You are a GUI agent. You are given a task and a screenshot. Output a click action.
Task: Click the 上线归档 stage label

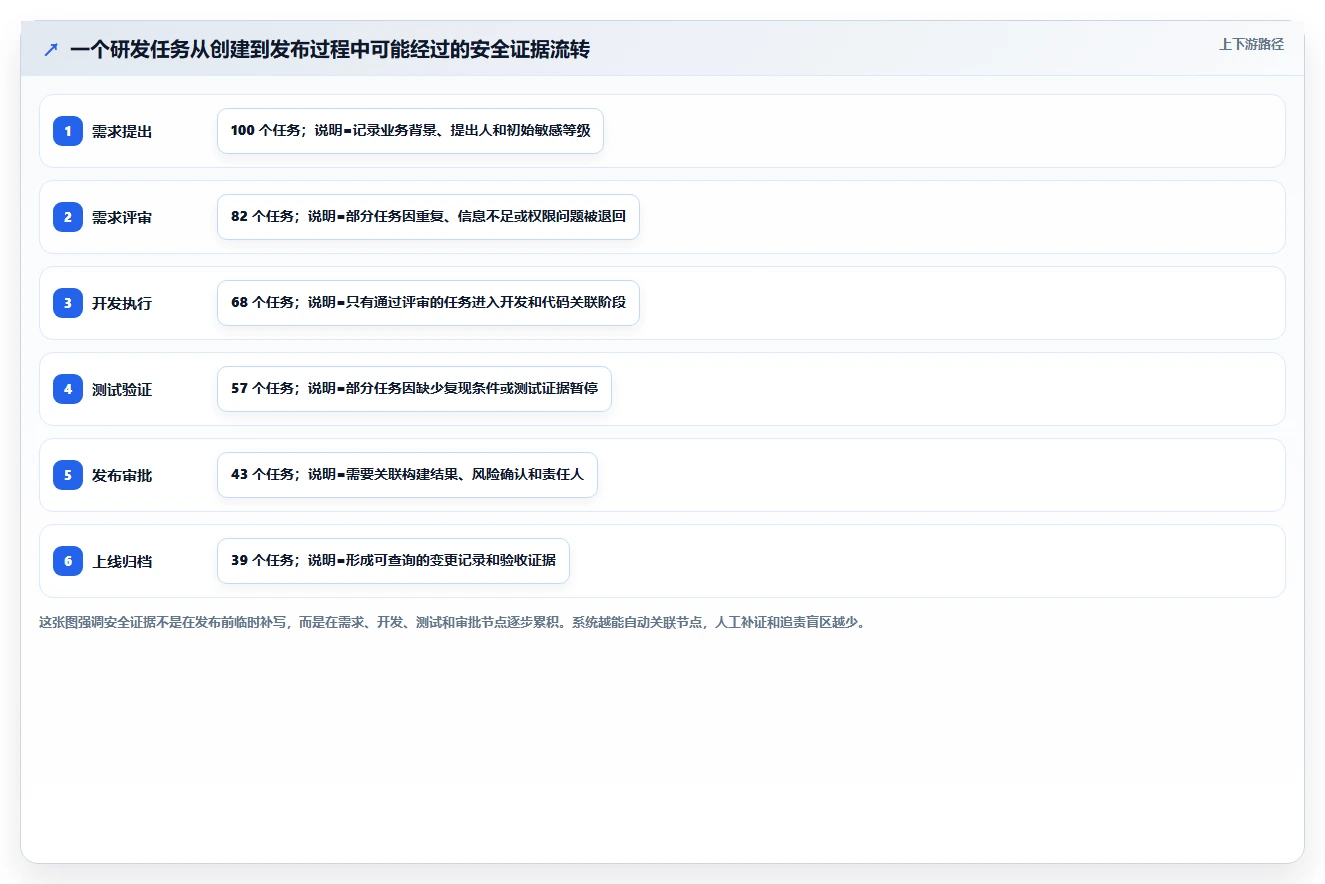point(122,561)
